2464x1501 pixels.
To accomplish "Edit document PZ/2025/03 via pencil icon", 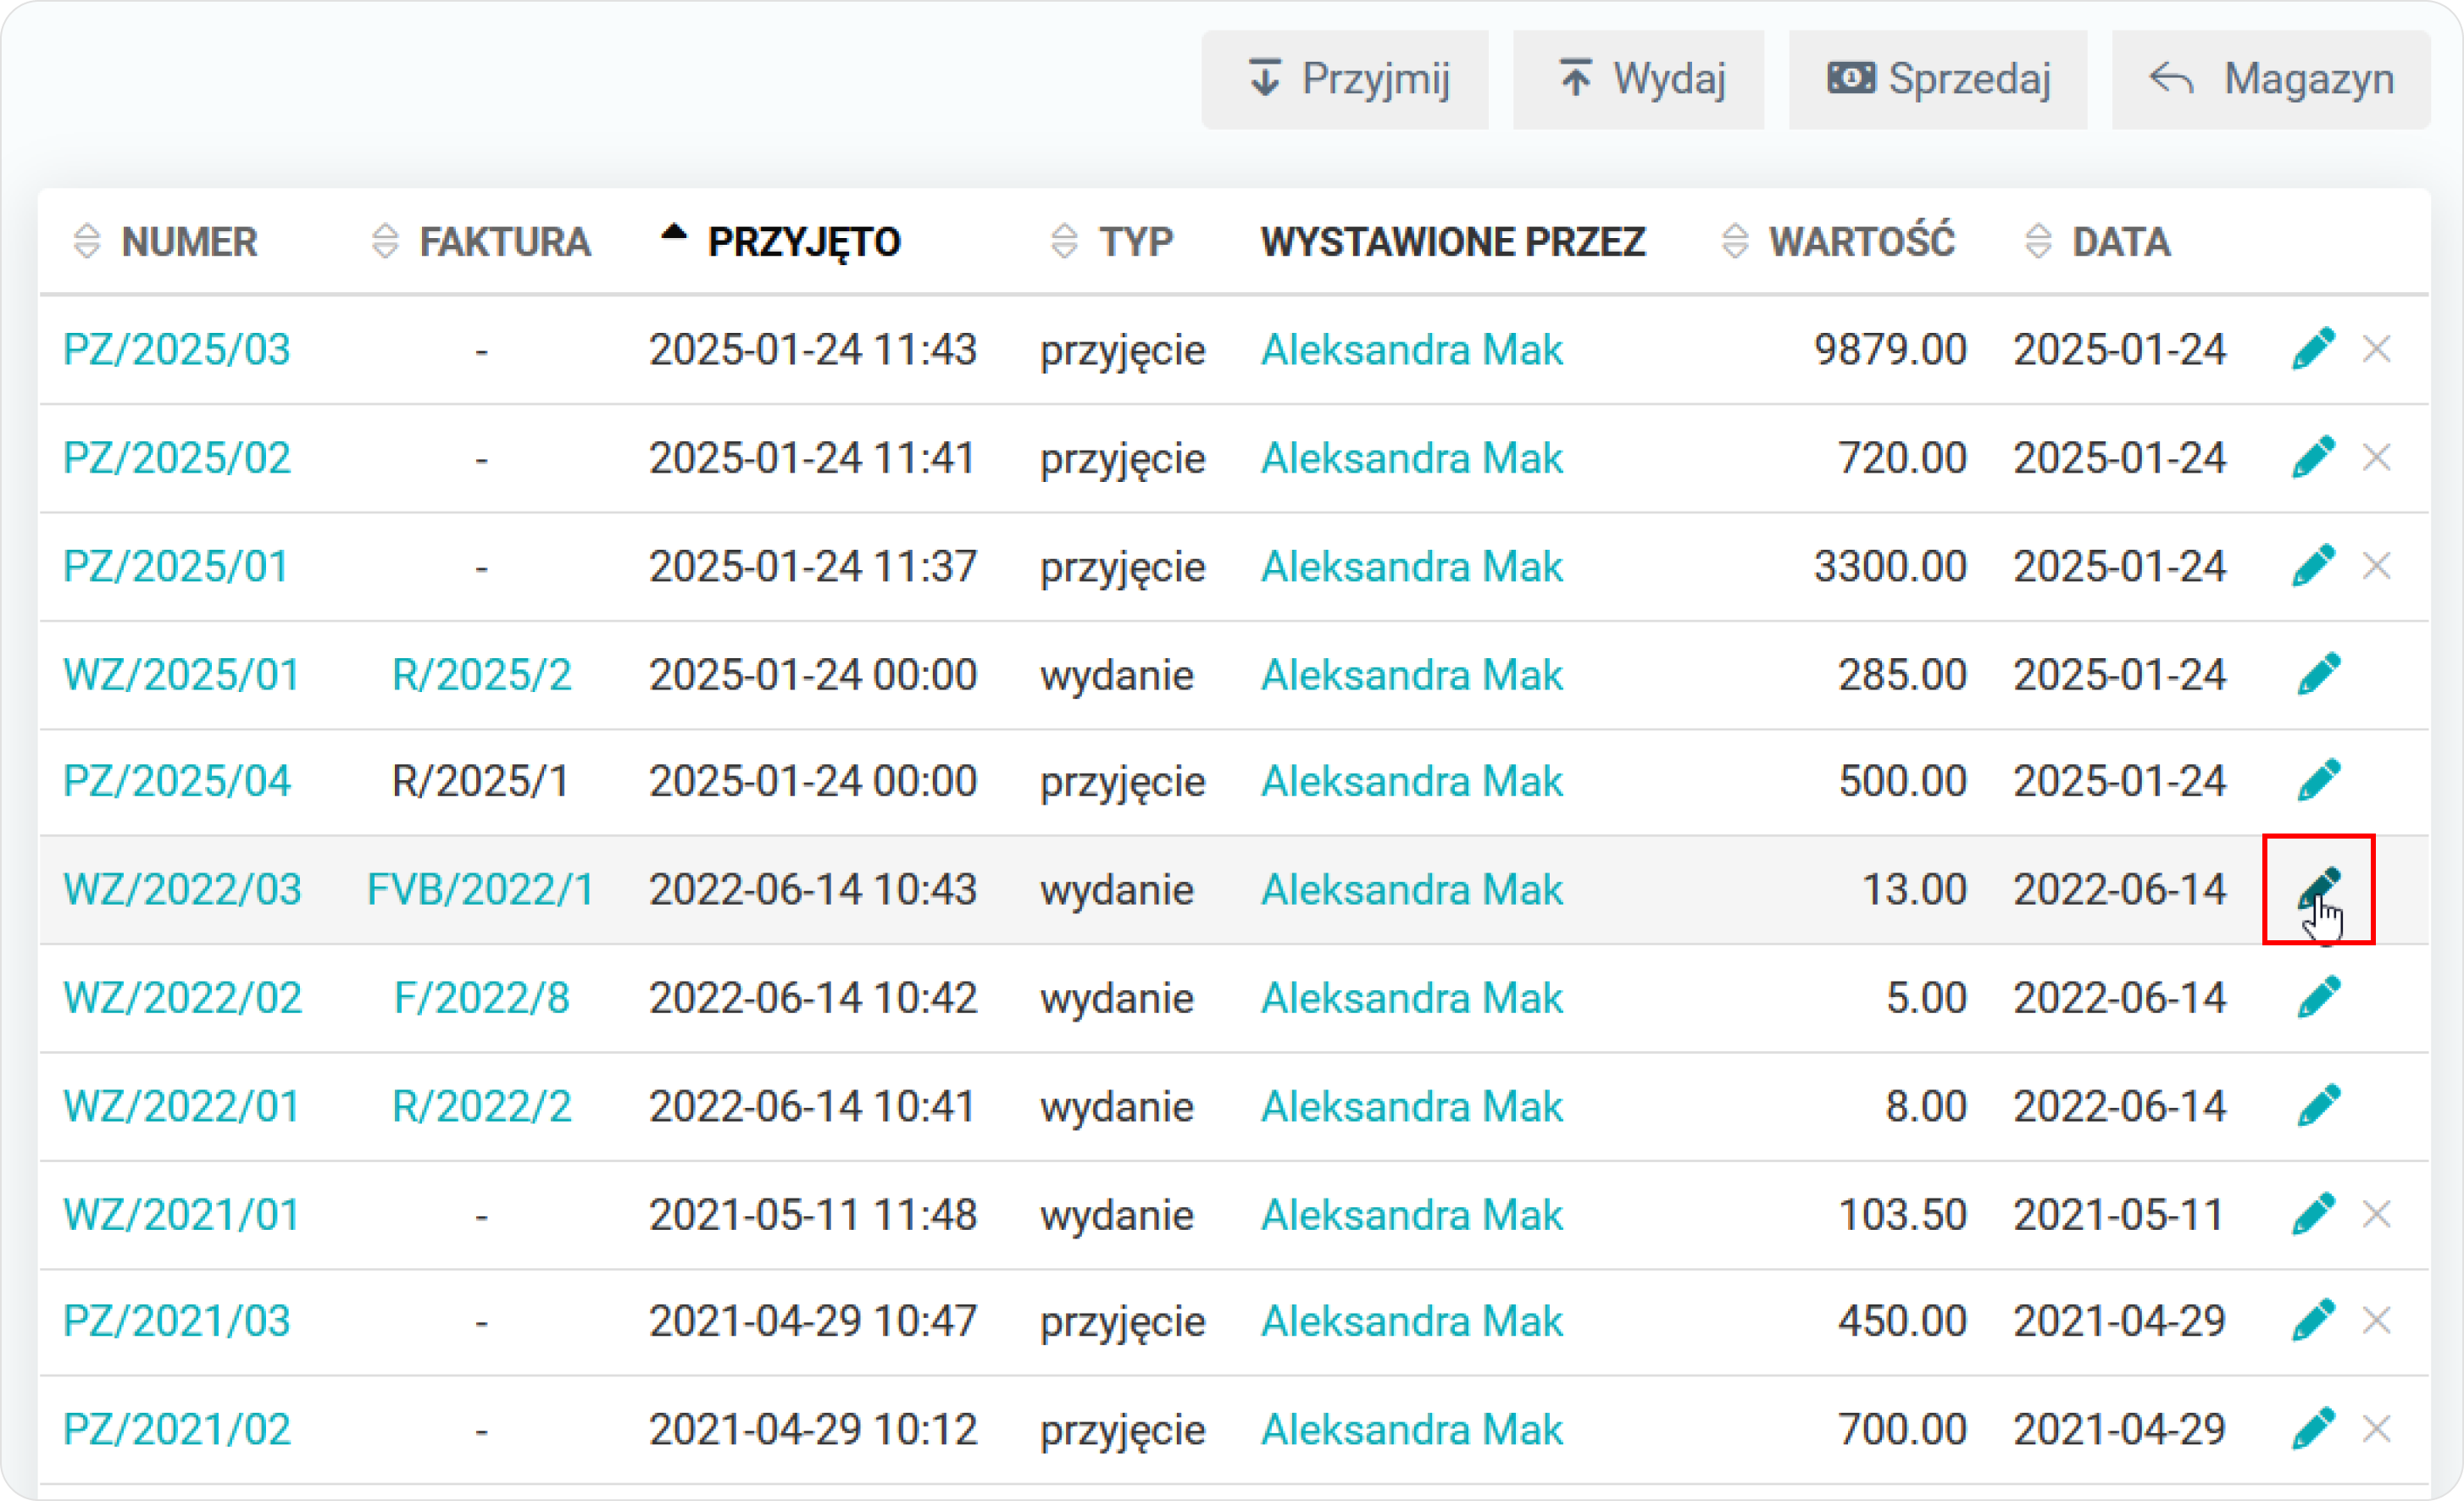I will point(2312,349).
